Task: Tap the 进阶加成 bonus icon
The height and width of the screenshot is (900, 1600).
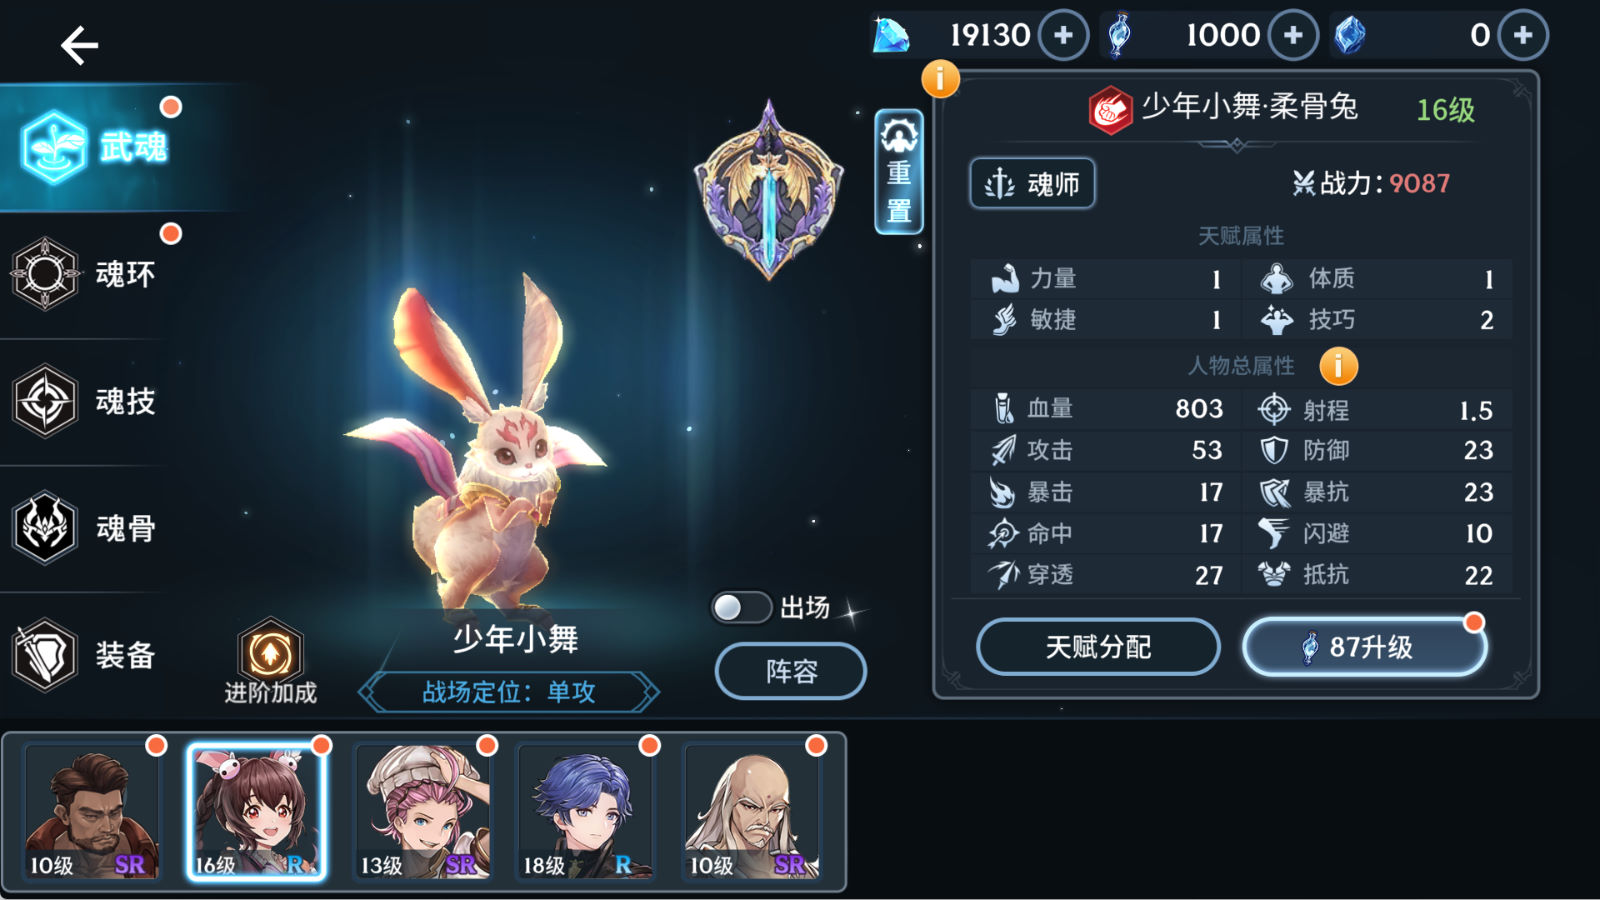Action: click(270, 654)
